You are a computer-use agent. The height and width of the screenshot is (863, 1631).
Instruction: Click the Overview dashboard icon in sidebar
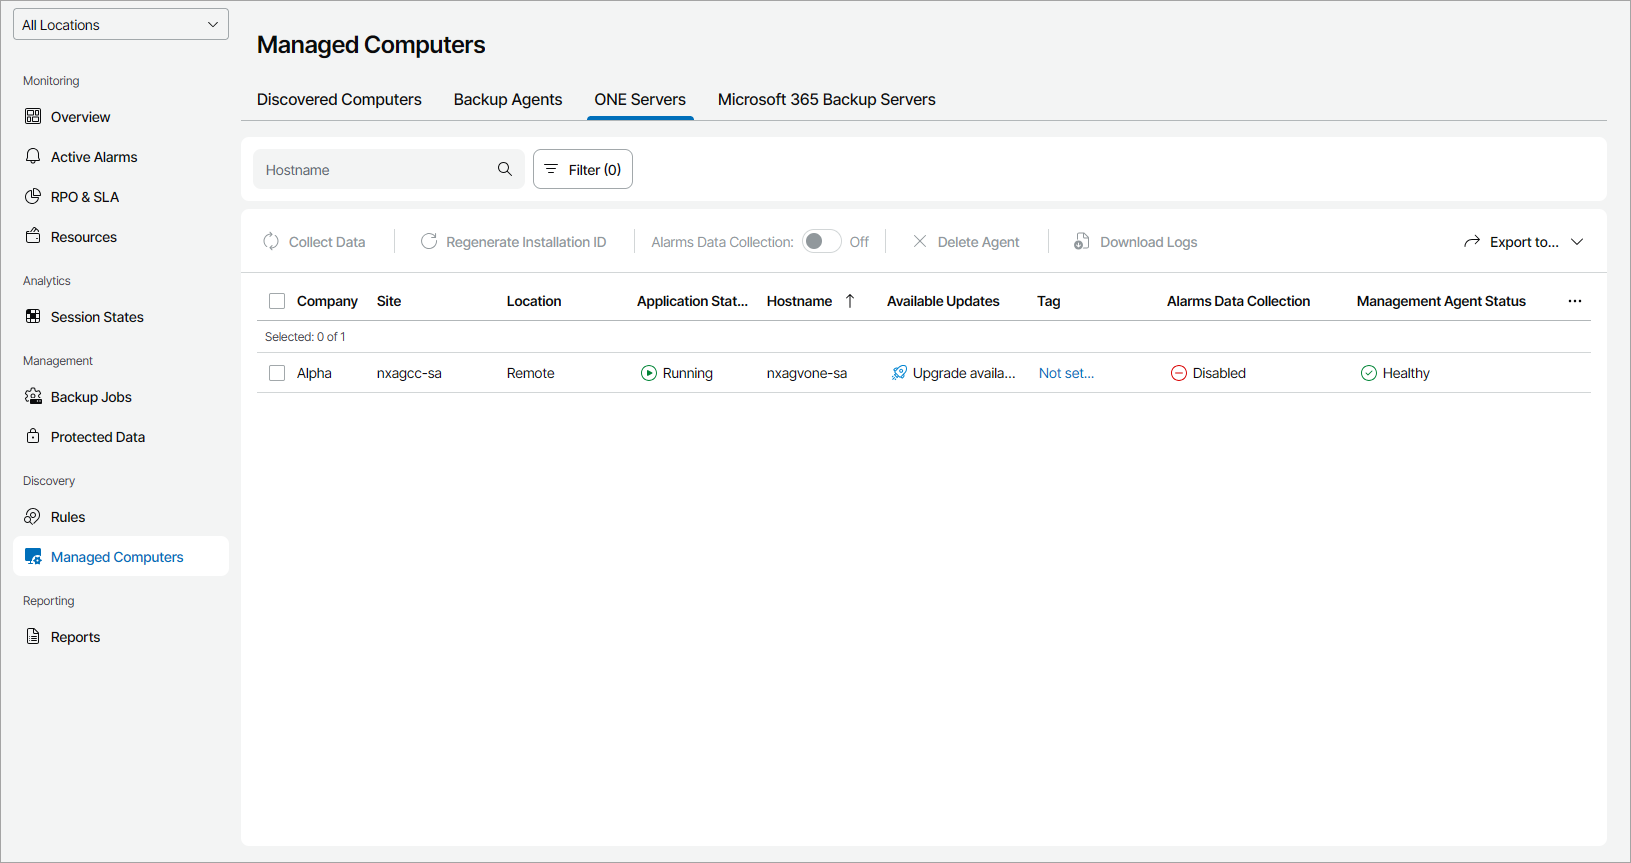33,116
